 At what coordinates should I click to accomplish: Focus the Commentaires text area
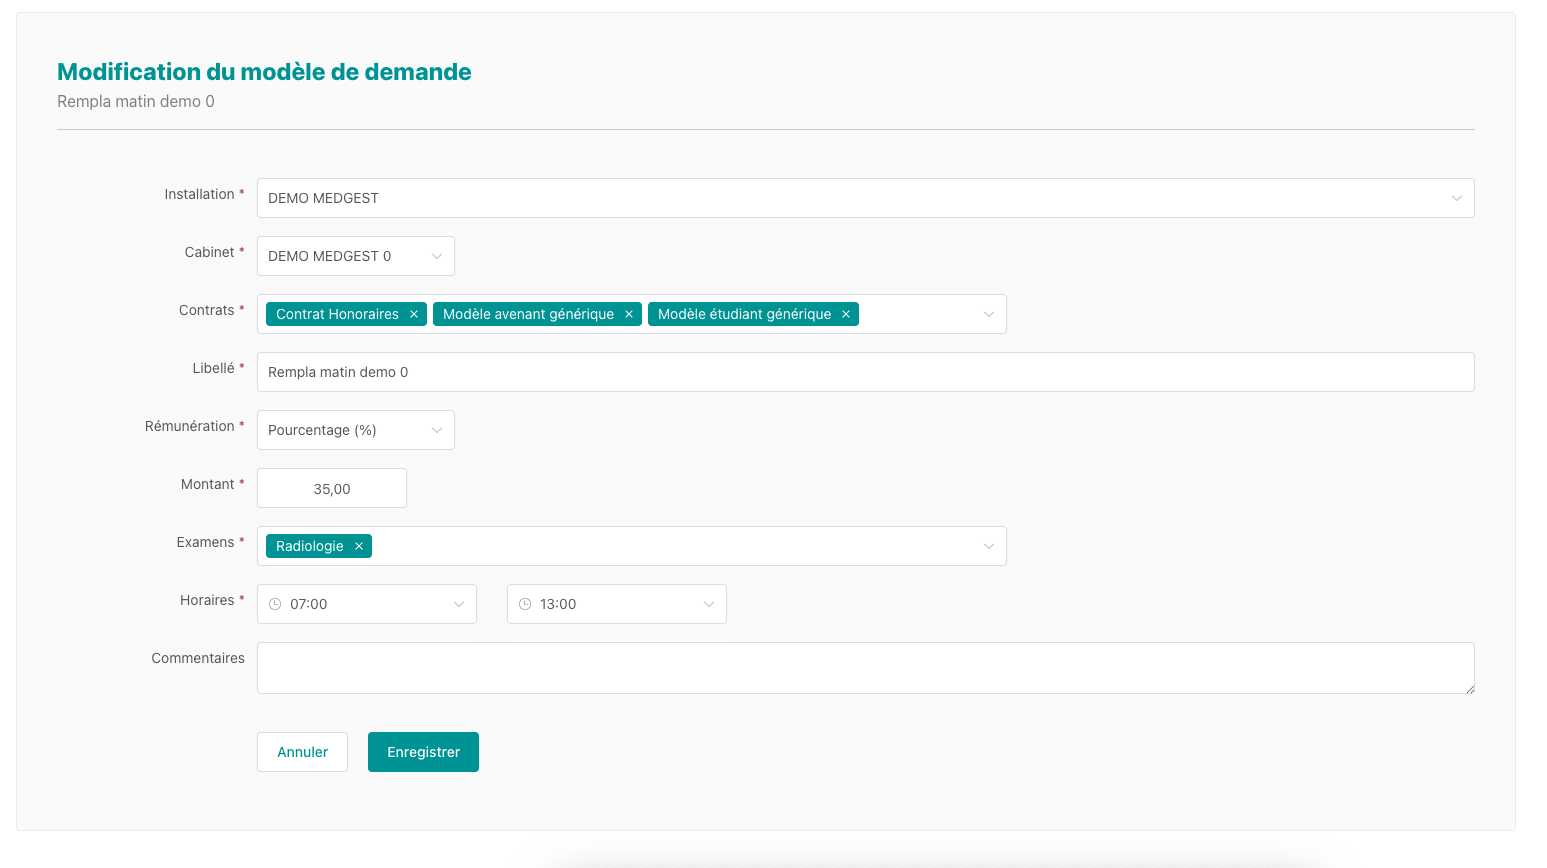coord(865,667)
